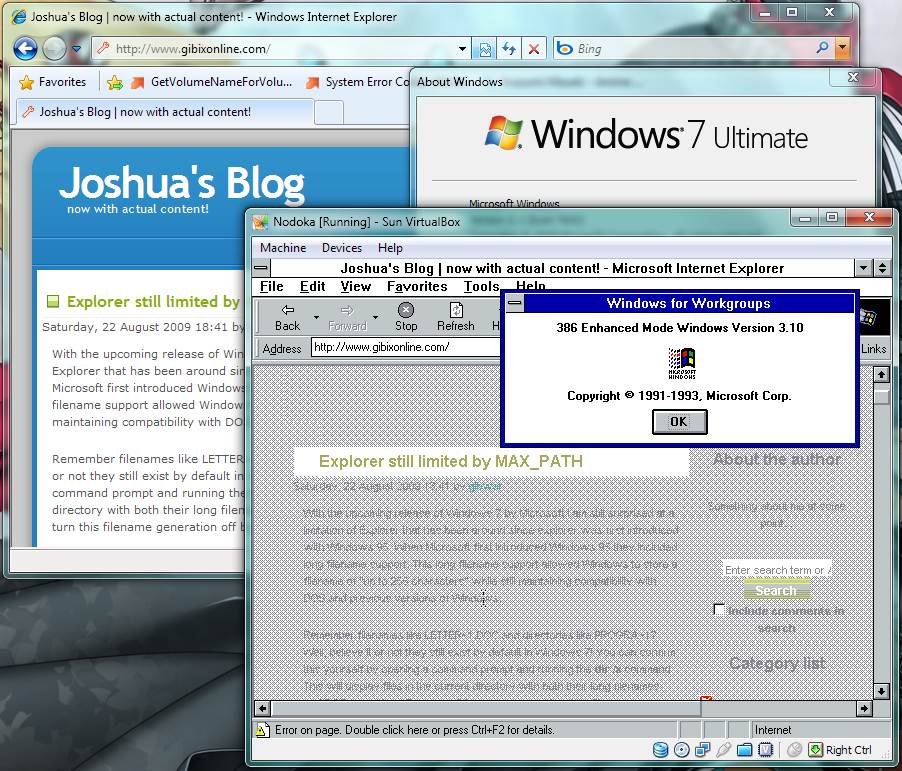
Task: Click Explorer still limited by MAX_PATH heading
Action: point(450,461)
